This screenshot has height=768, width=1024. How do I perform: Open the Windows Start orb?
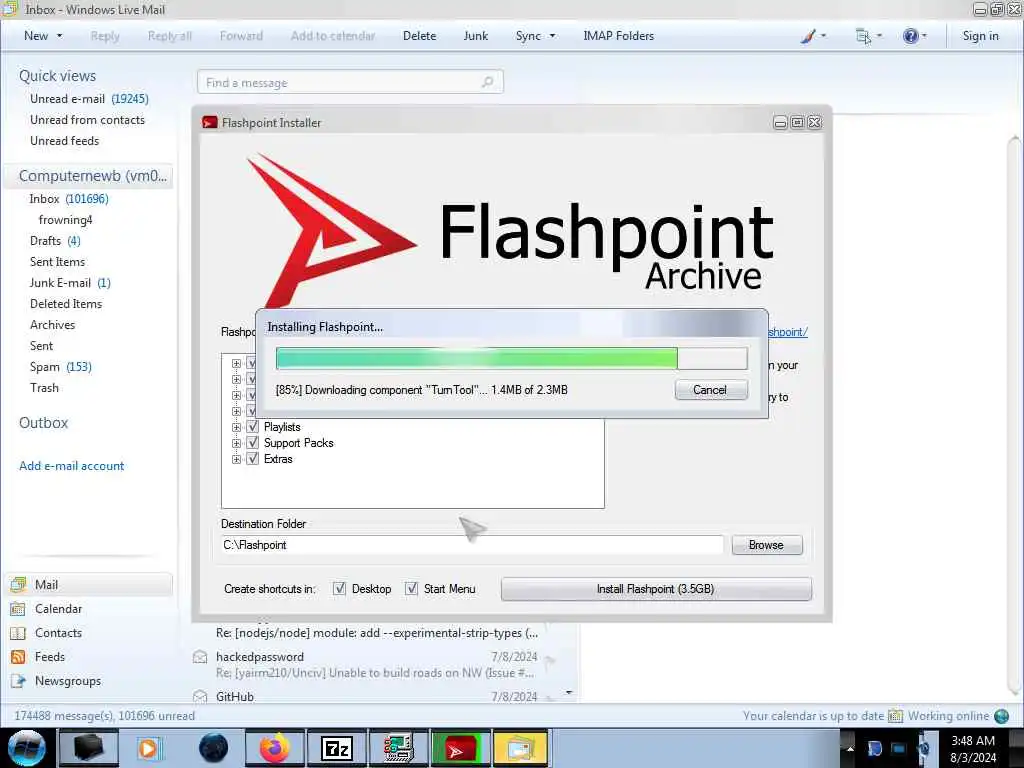[27, 748]
